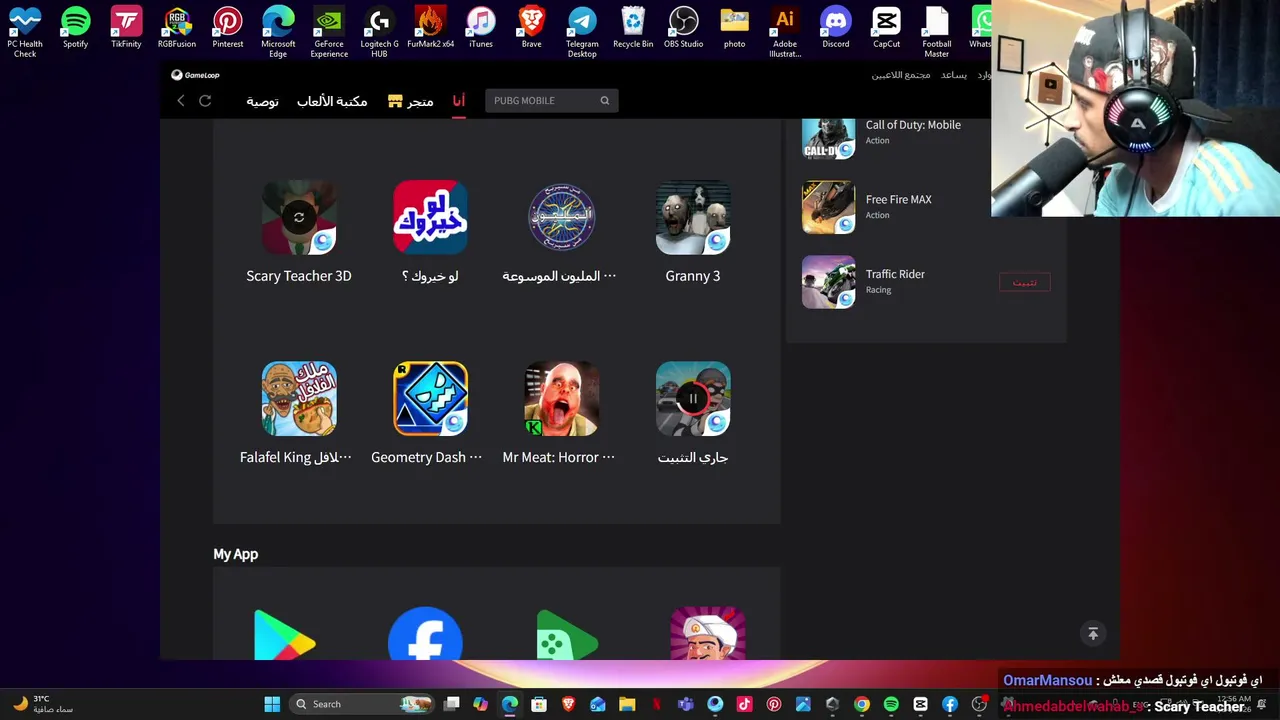Click the GameLoop refresh page icon

point(205,101)
